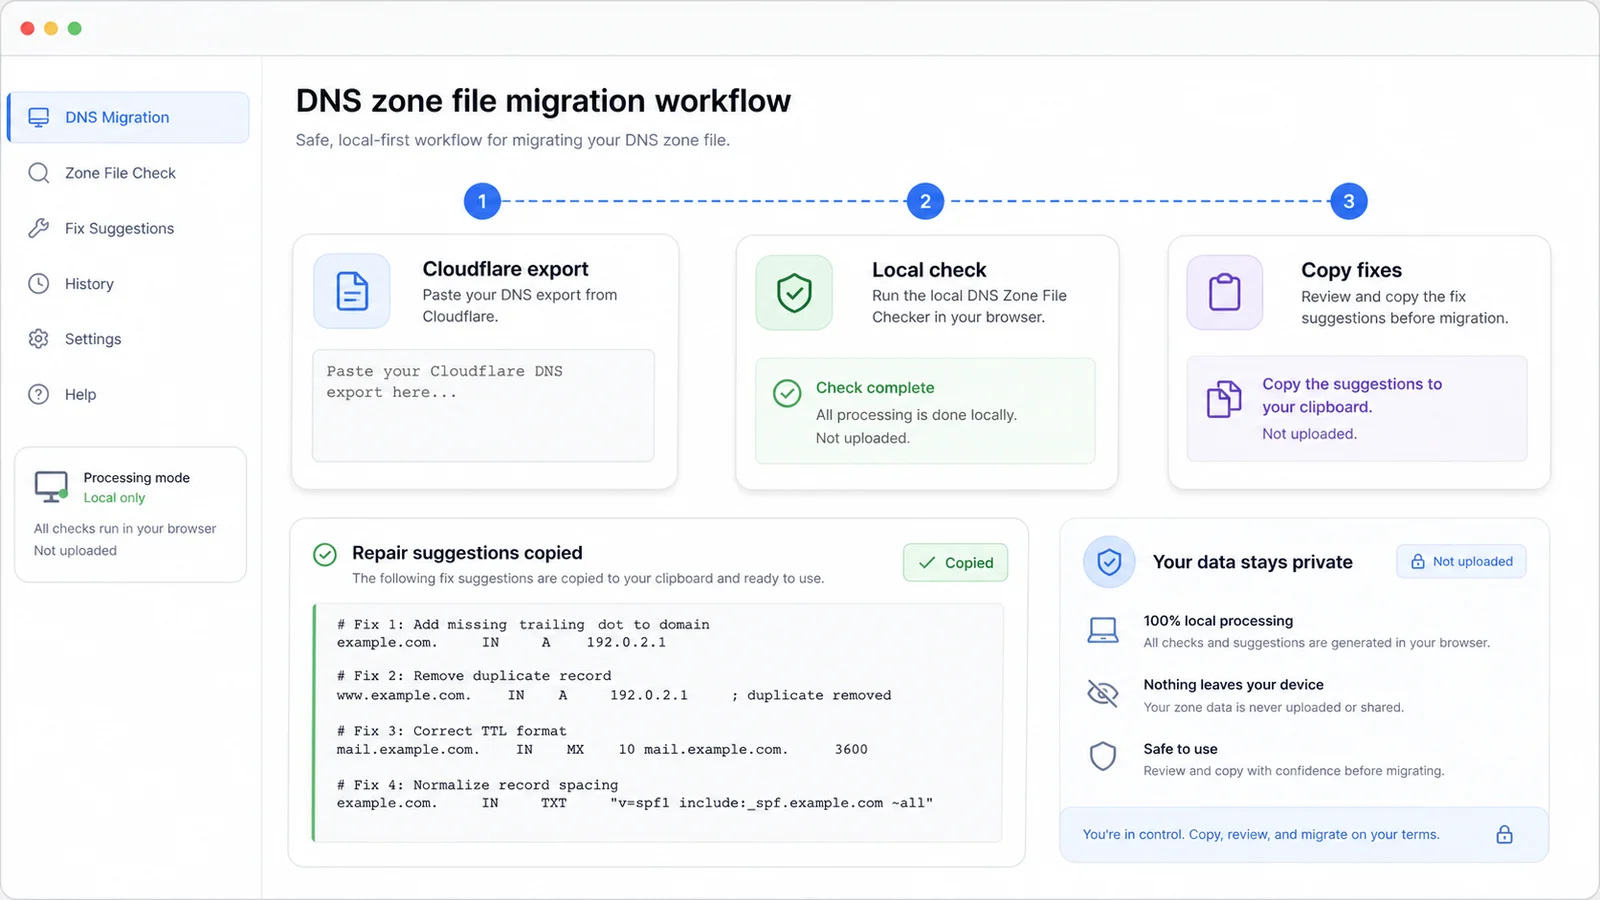Click the DNS Migration monitor icon
This screenshot has width=1600, height=900.
pyautogui.click(x=39, y=117)
